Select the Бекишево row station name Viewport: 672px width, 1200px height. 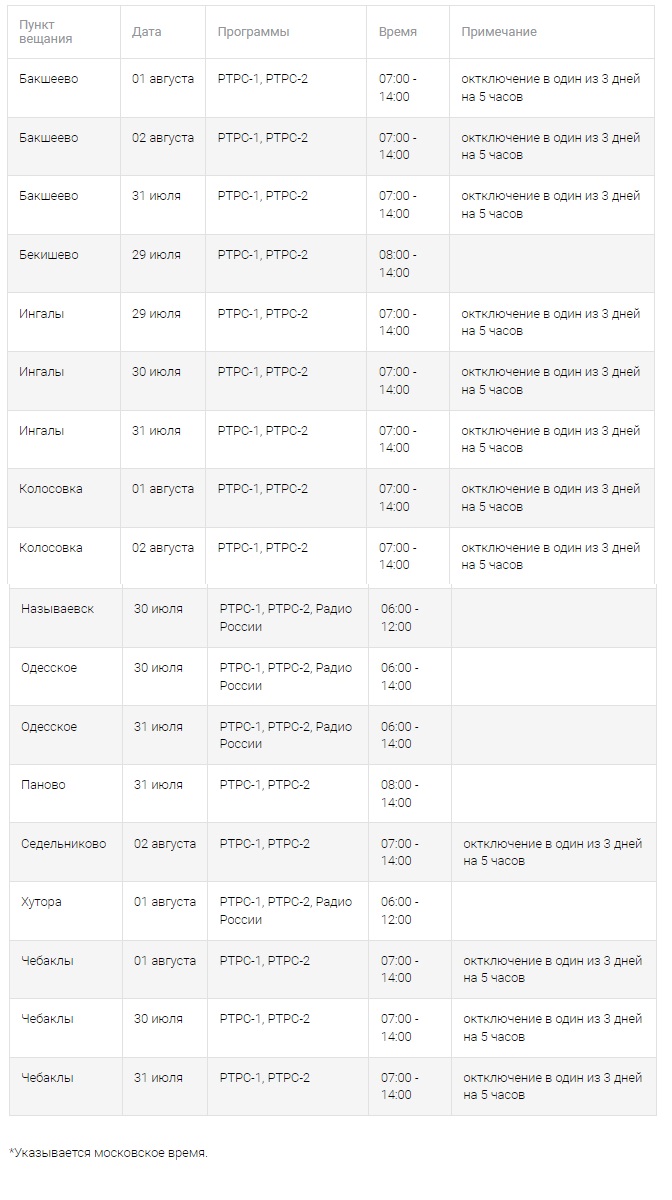[x=48, y=255]
